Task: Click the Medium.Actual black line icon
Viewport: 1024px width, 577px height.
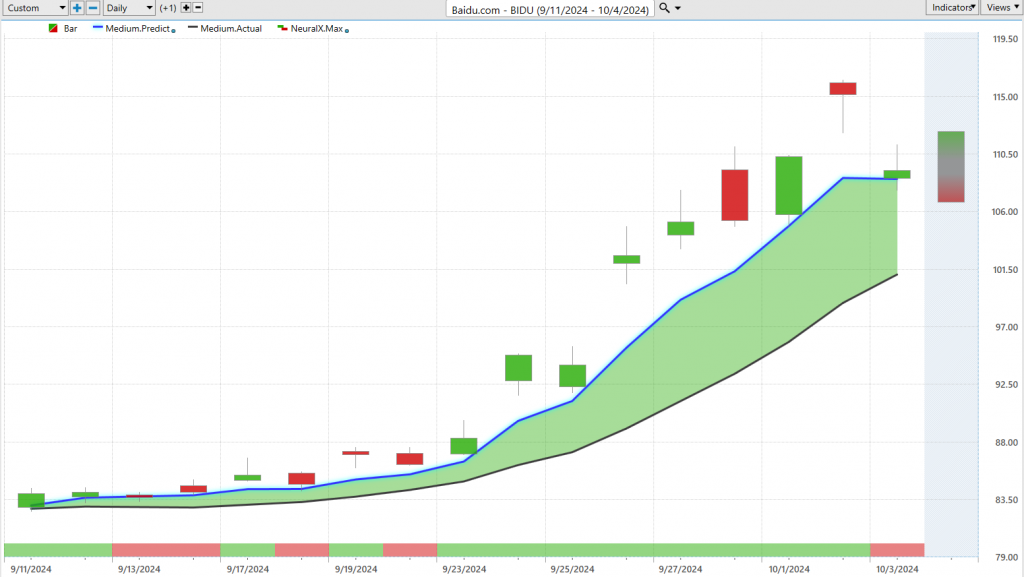Action: 193,28
